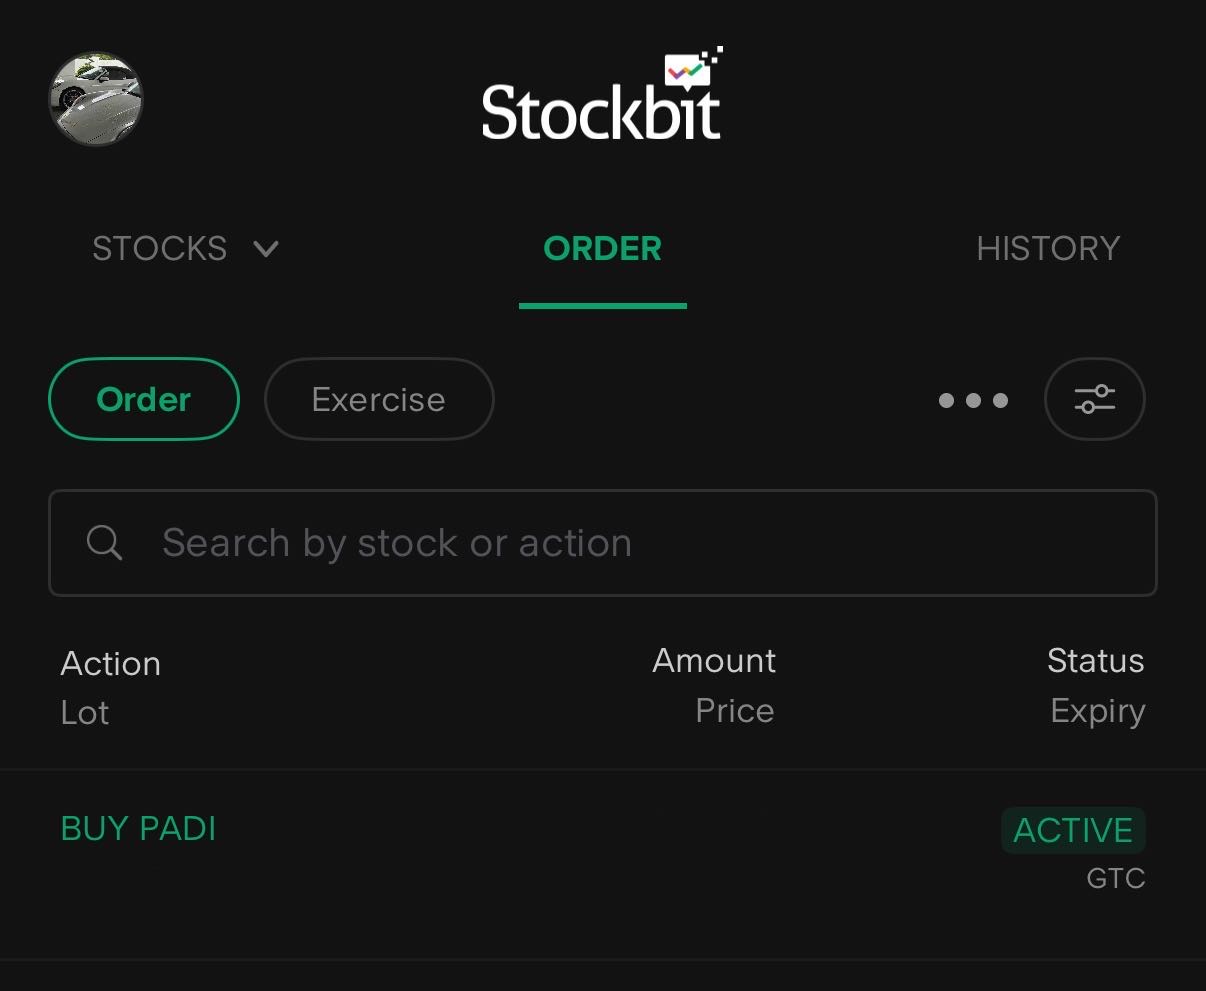Sort by the Action column header
The height and width of the screenshot is (991, 1206).
click(110, 664)
